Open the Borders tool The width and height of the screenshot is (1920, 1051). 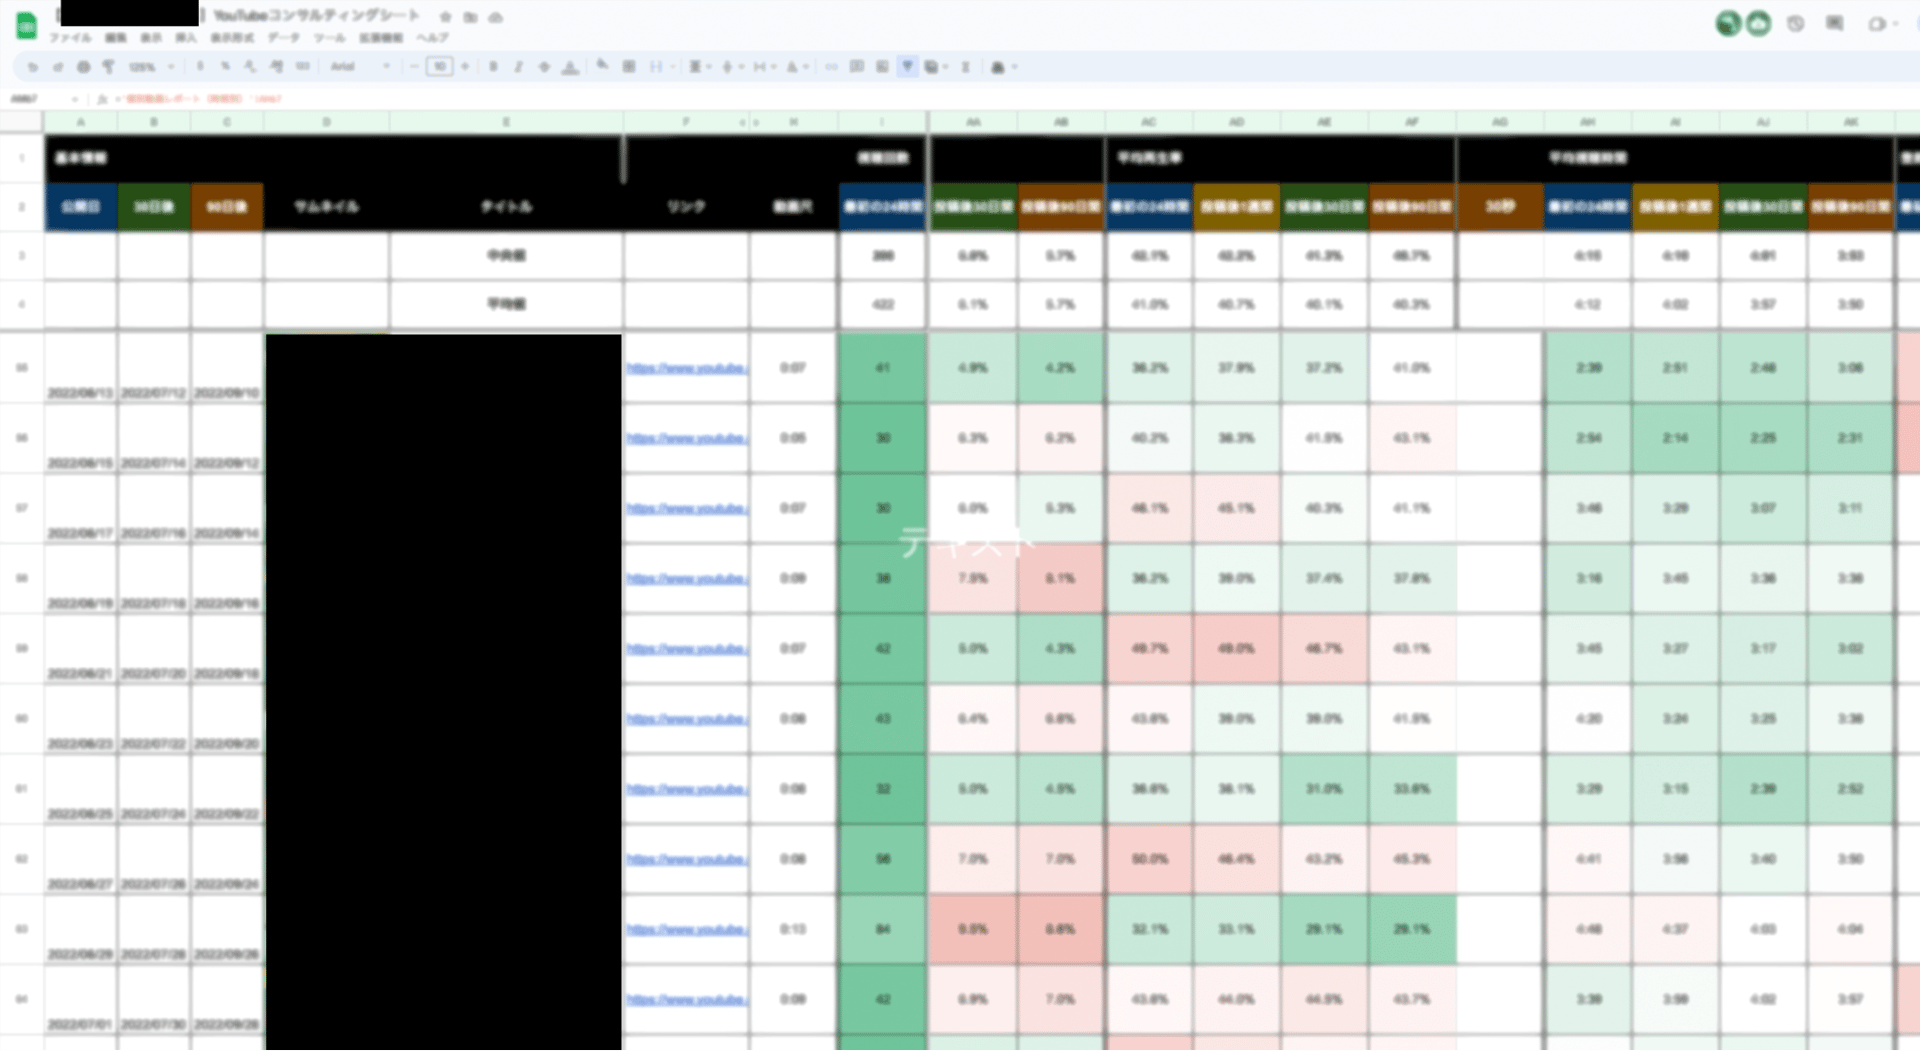pyautogui.click(x=629, y=67)
